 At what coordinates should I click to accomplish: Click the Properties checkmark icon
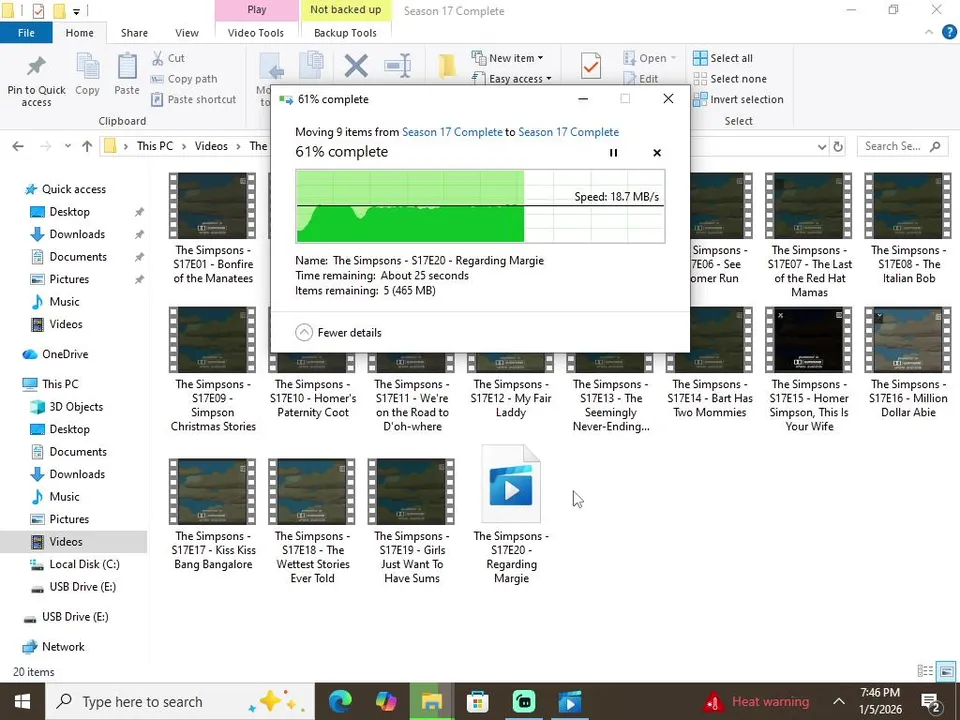(591, 66)
